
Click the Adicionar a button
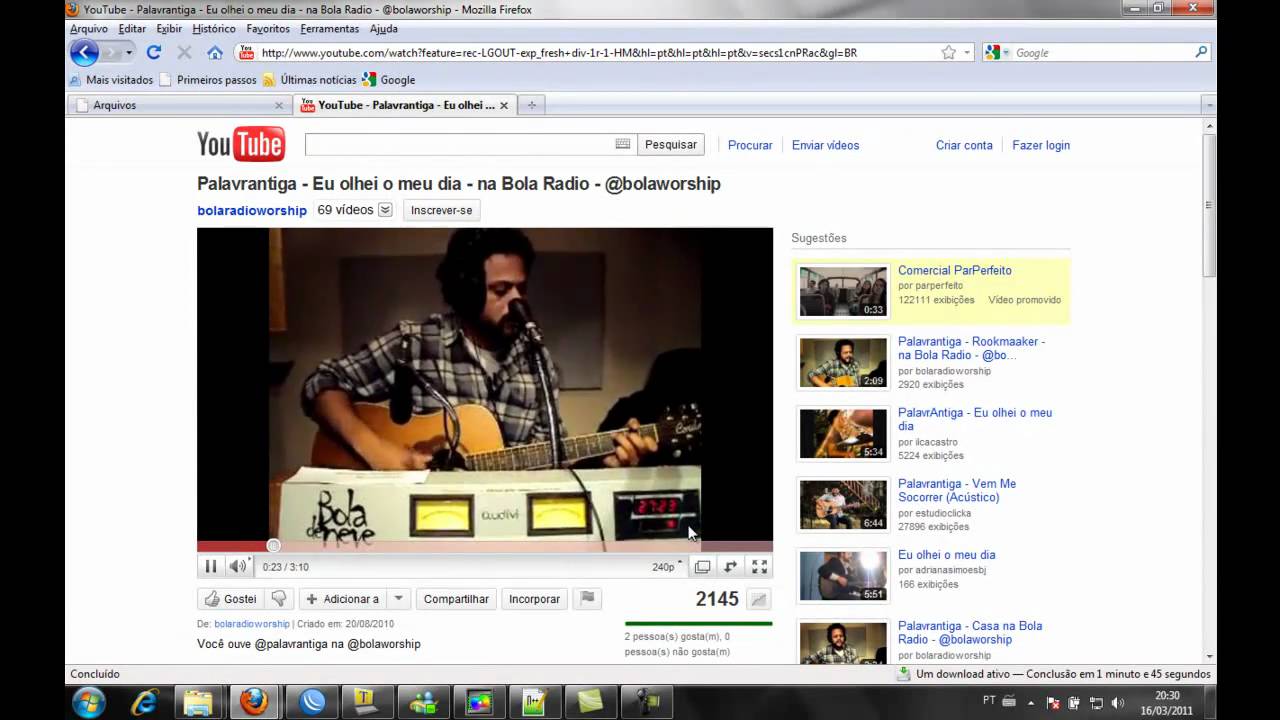point(342,599)
